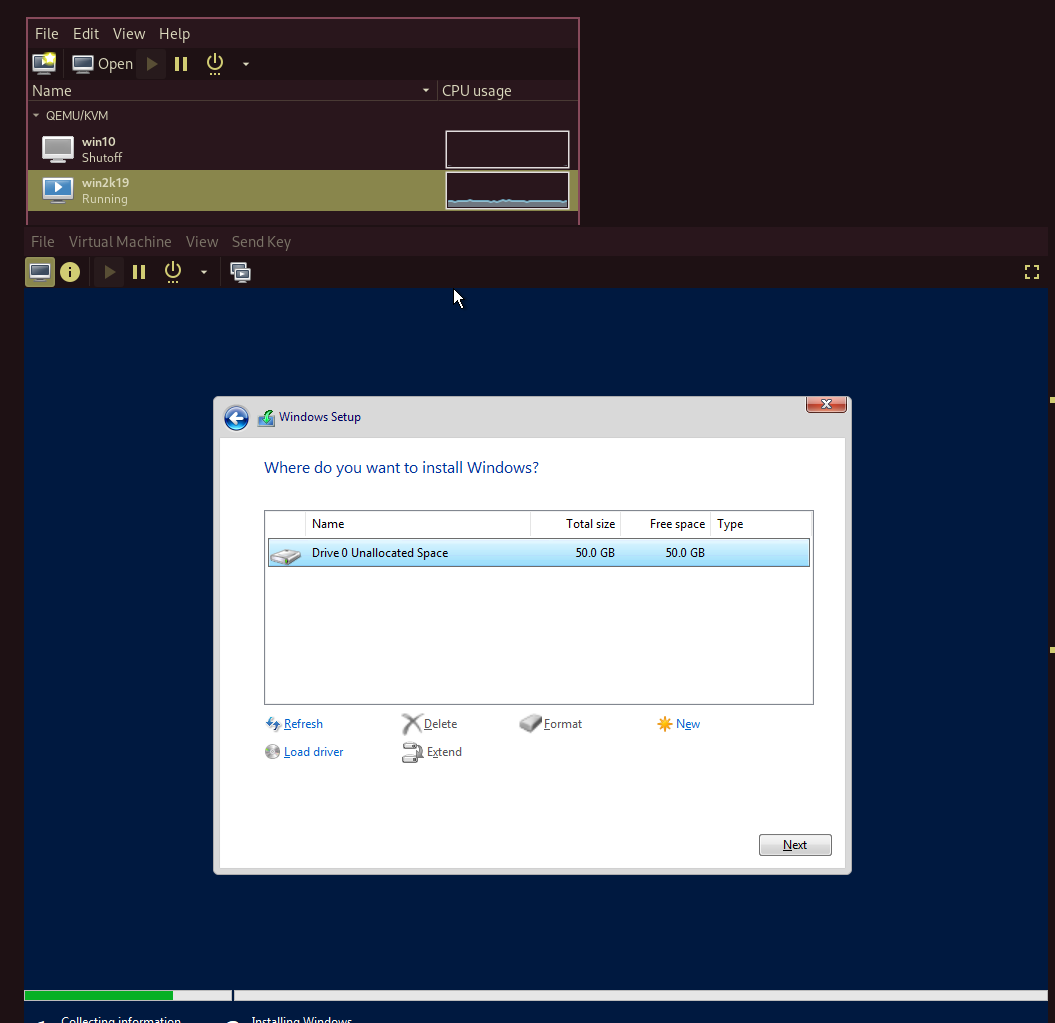Screen dimensions: 1055x1023
Task: Show virtual hardware details info icon
Action: (x=70, y=272)
